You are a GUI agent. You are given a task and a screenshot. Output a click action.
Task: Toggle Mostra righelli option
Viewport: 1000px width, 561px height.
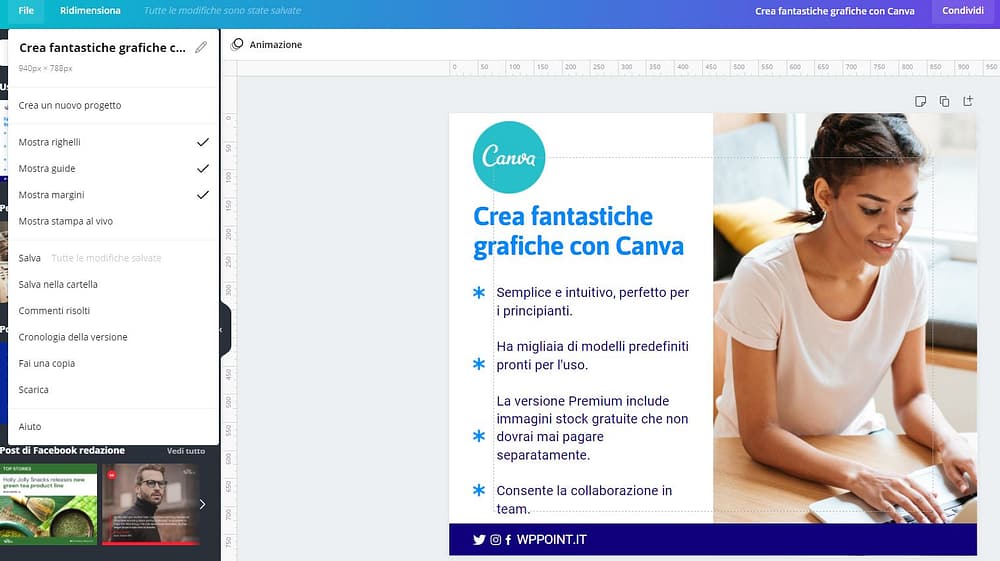(x=114, y=142)
